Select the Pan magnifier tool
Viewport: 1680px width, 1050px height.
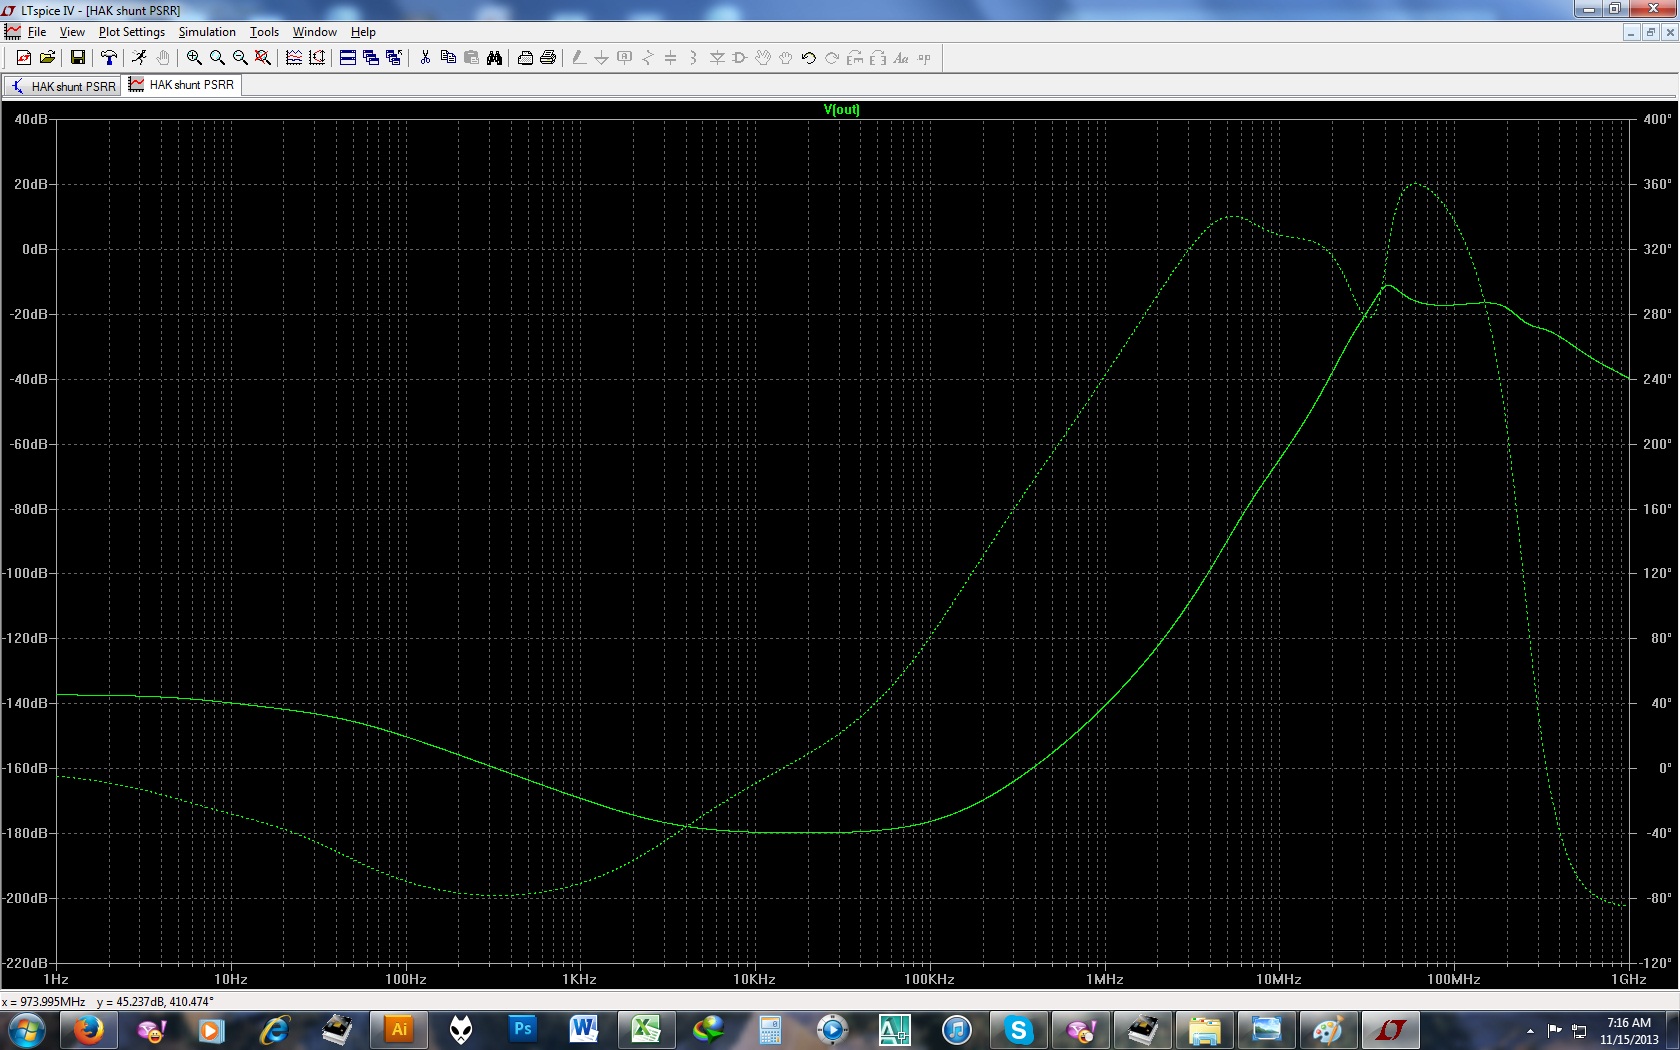pos(217,58)
